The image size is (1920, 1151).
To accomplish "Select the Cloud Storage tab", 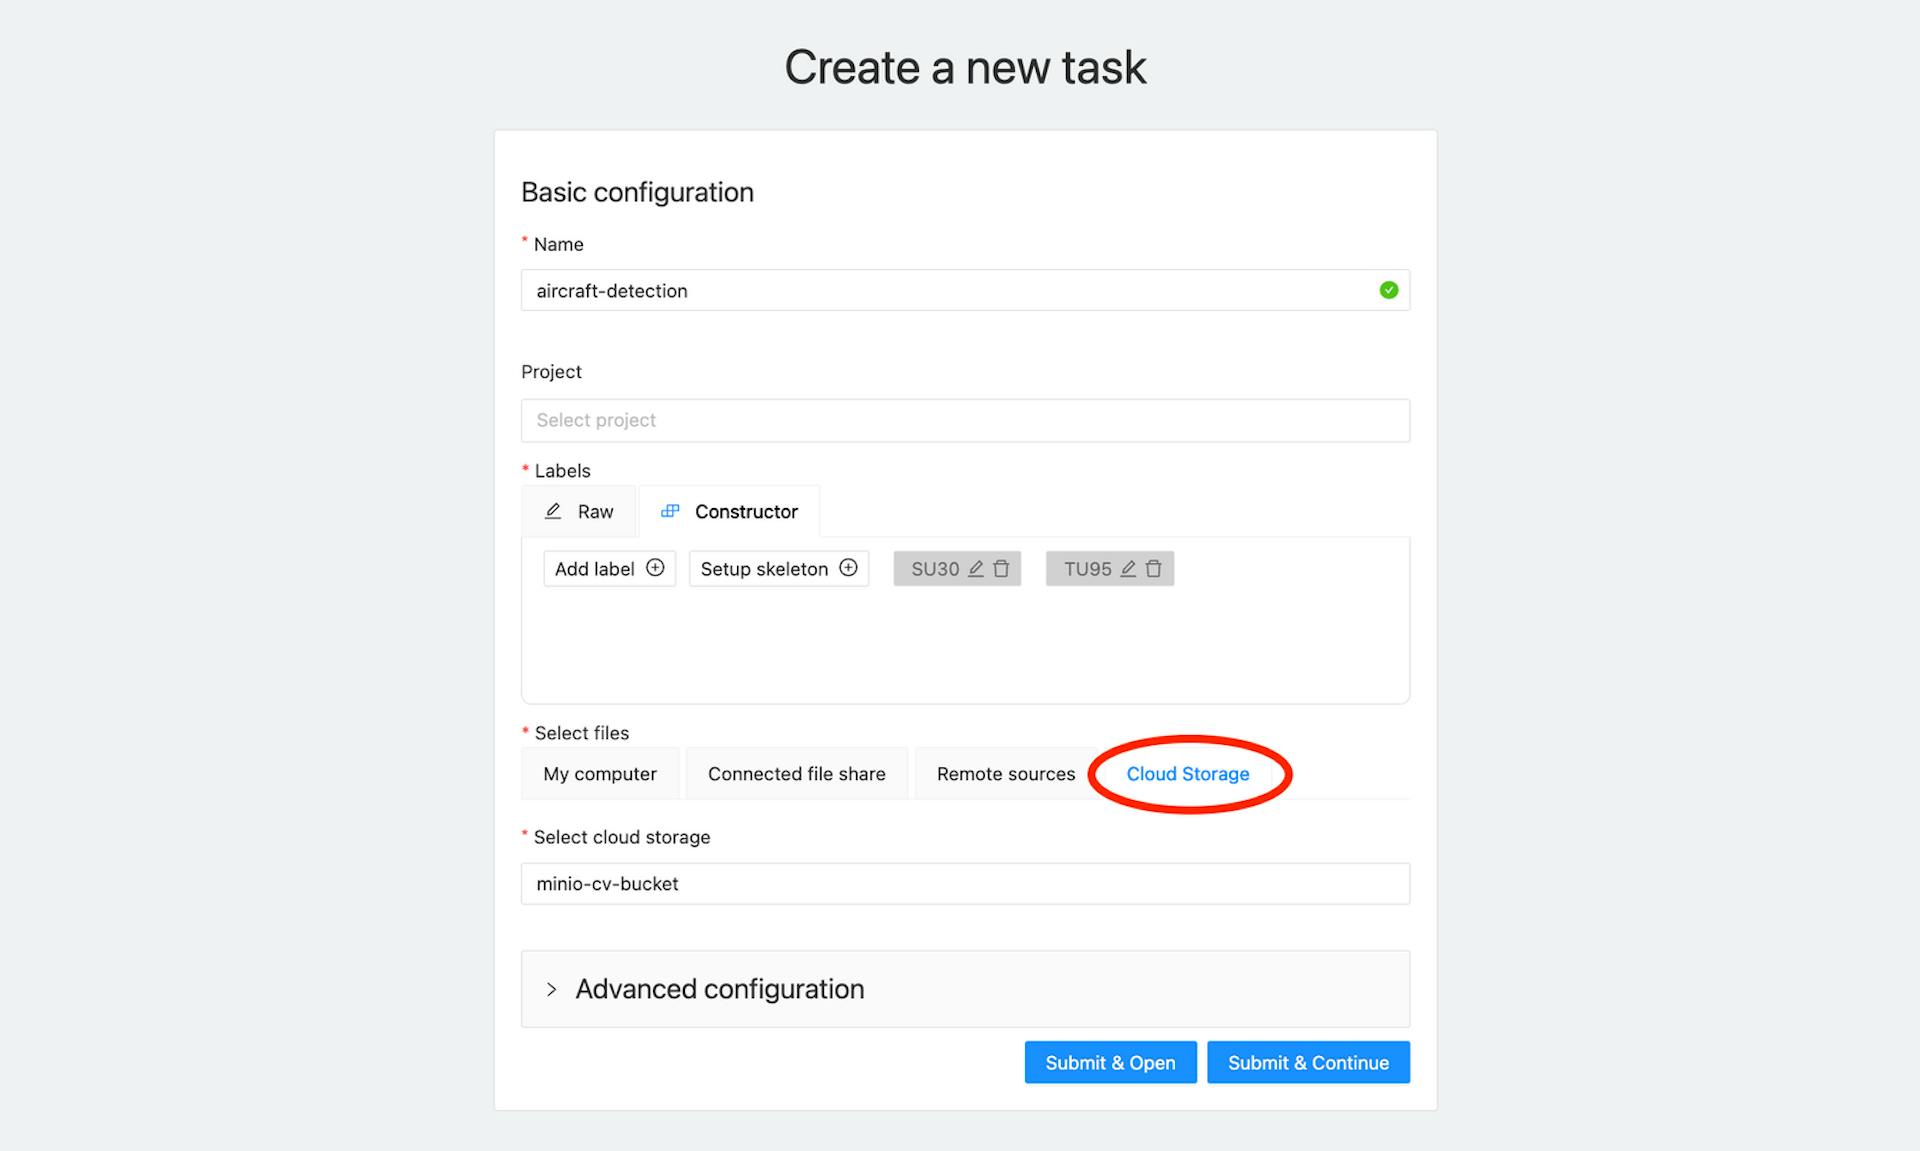I will (x=1187, y=774).
